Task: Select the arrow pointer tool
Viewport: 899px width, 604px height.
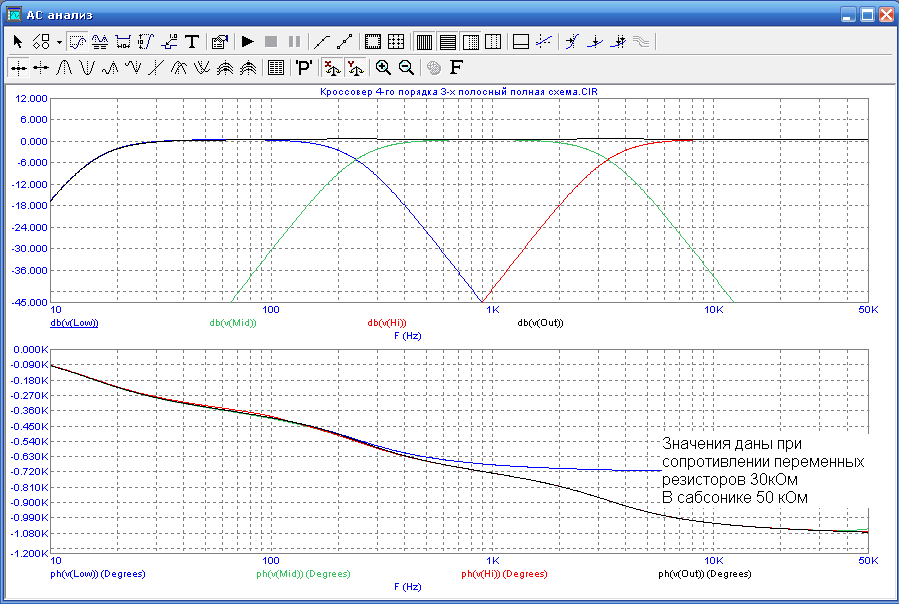Action: pyautogui.click(x=17, y=42)
